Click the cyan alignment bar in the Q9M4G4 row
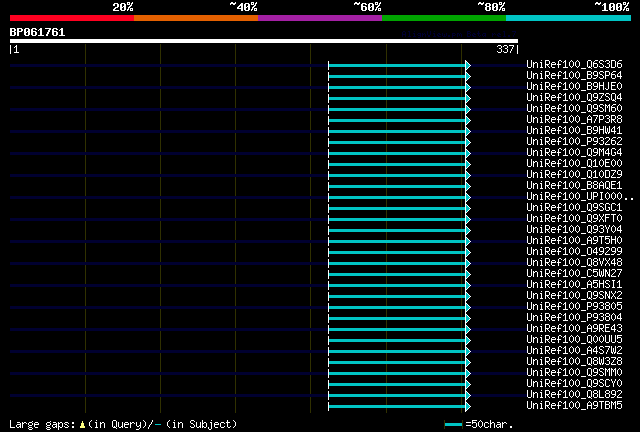 pyautogui.click(x=397, y=154)
